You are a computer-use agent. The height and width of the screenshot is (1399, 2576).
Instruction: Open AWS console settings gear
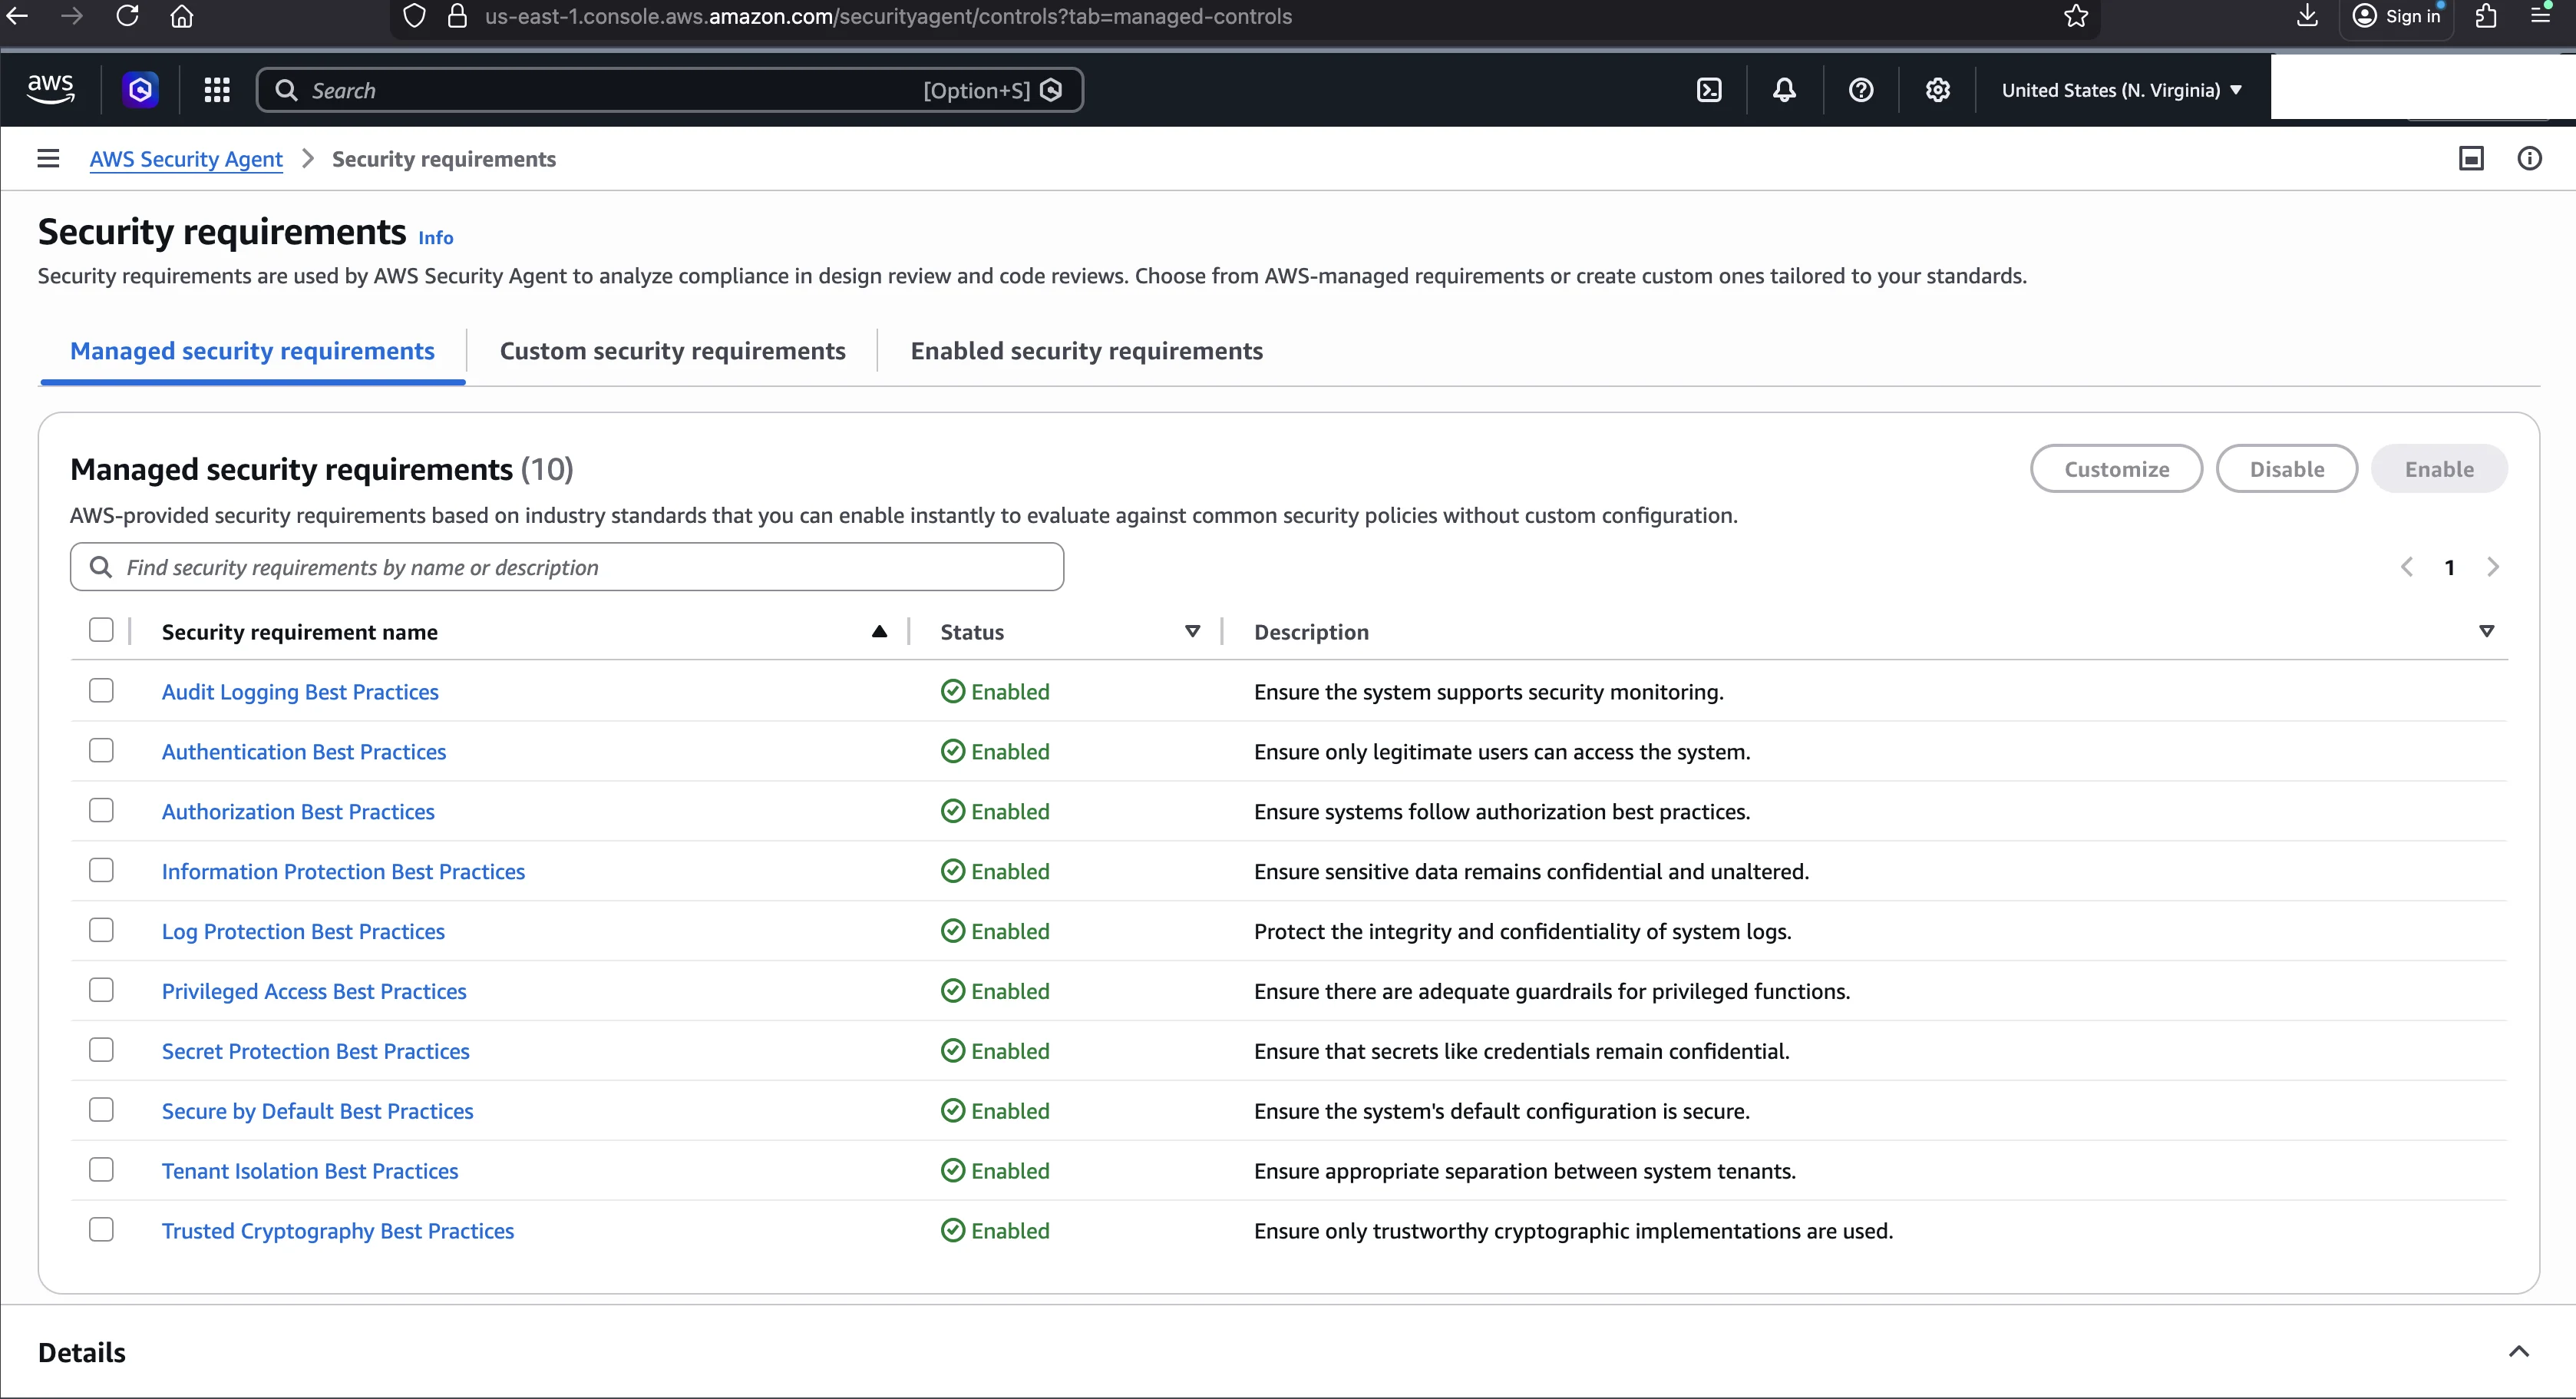pos(1938,90)
